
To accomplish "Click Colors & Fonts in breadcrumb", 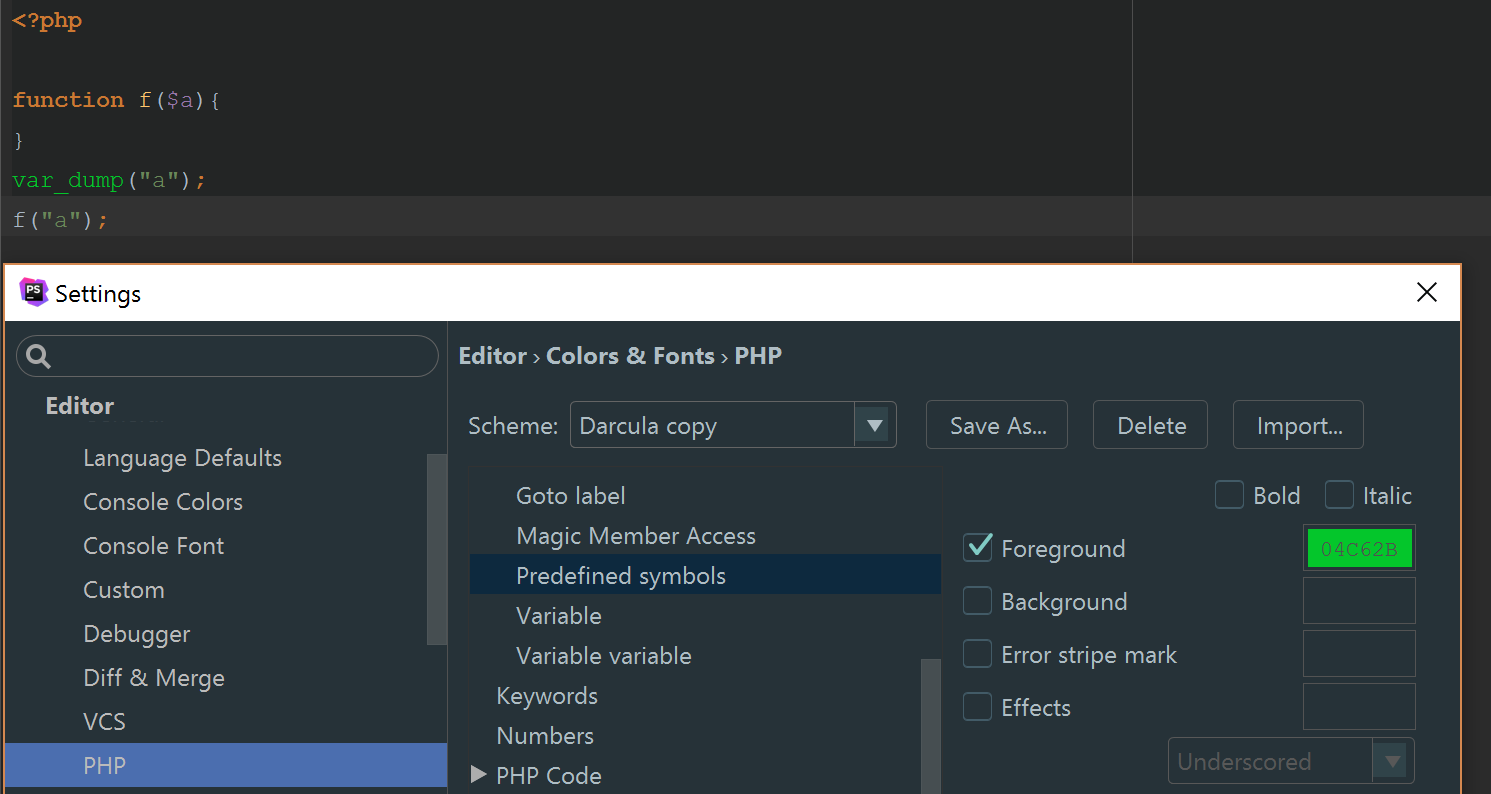I will pos(630,356).
